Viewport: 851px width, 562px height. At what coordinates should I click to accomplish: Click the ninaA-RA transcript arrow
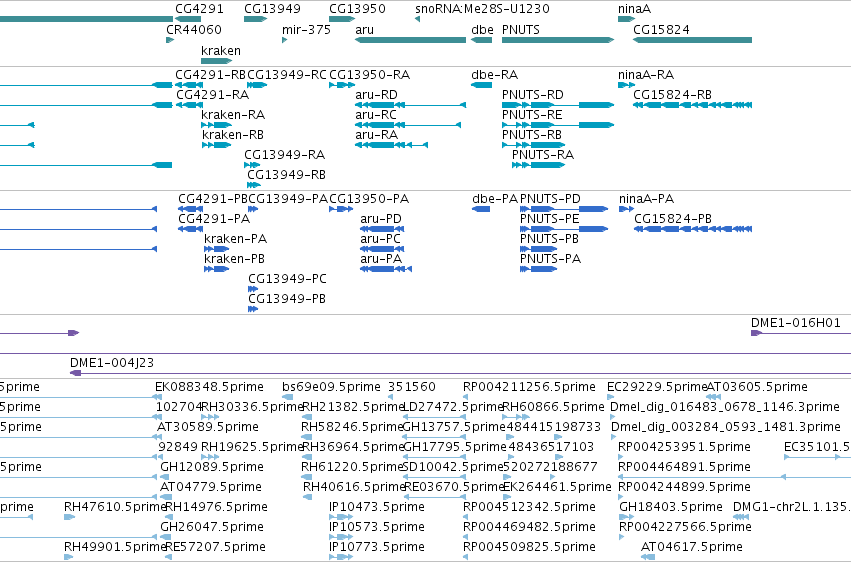[626, 85]
